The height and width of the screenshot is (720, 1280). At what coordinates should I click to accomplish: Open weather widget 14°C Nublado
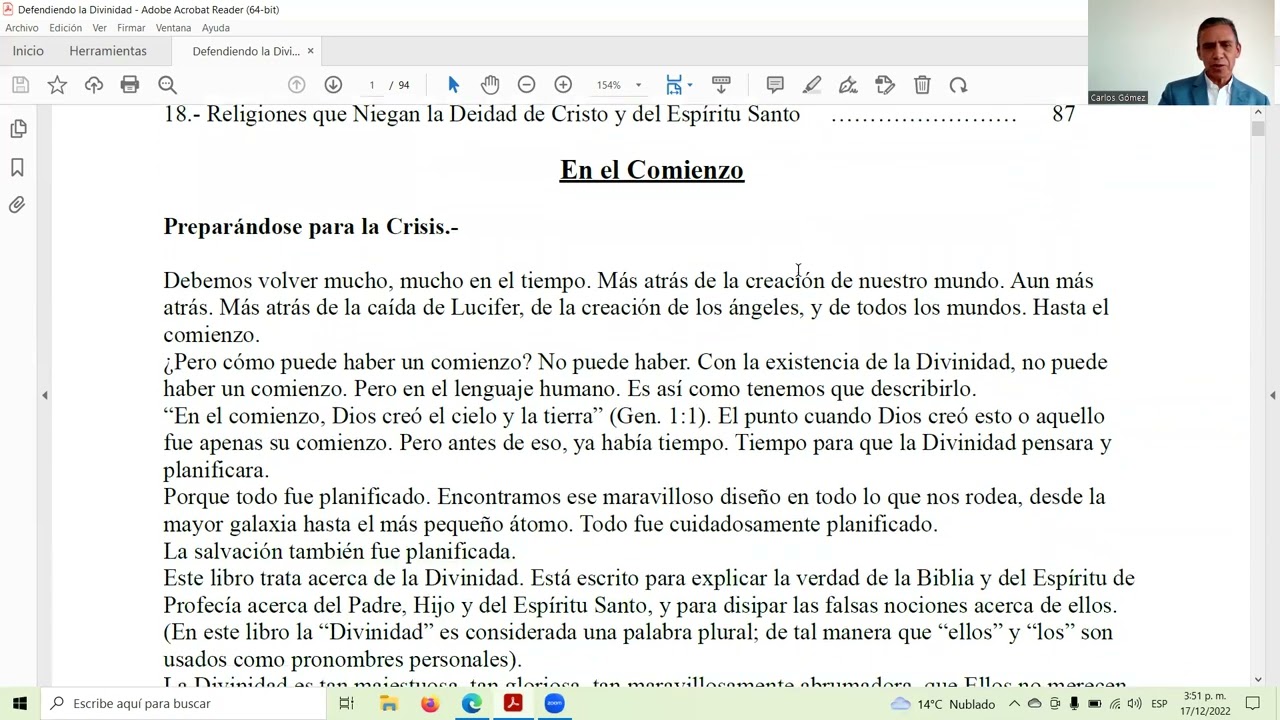[943, 703]
